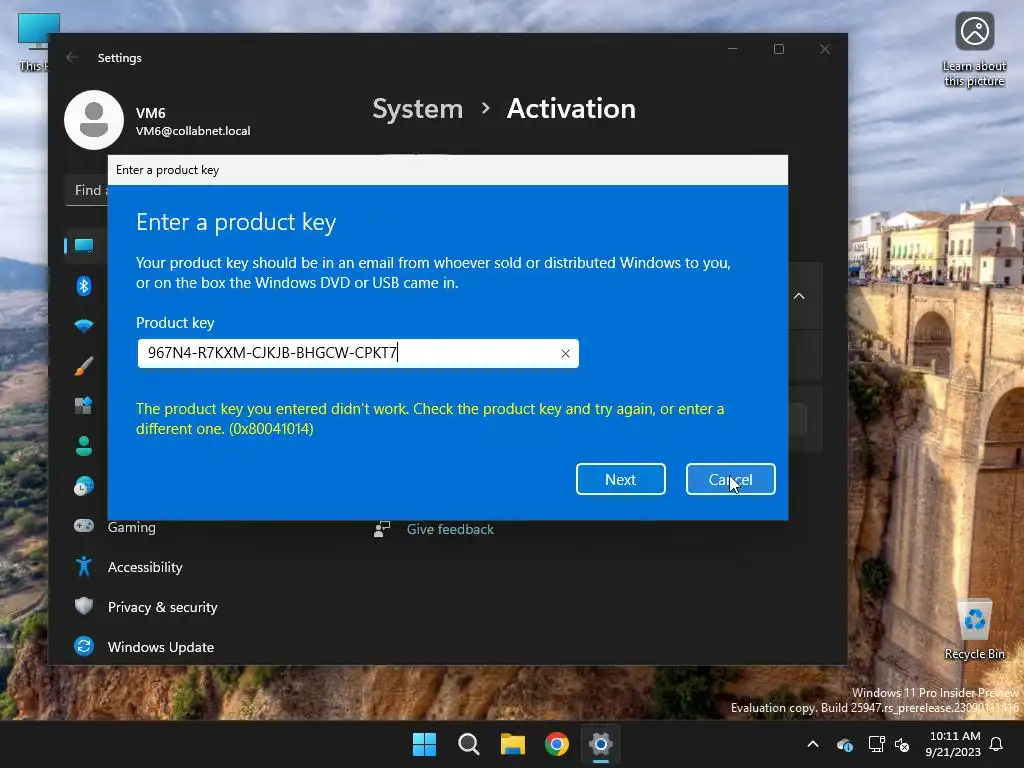The height and width of the screenshot is (768, 1024).
Task: Click the Next button in product key dialog
Action: point(620,479)
